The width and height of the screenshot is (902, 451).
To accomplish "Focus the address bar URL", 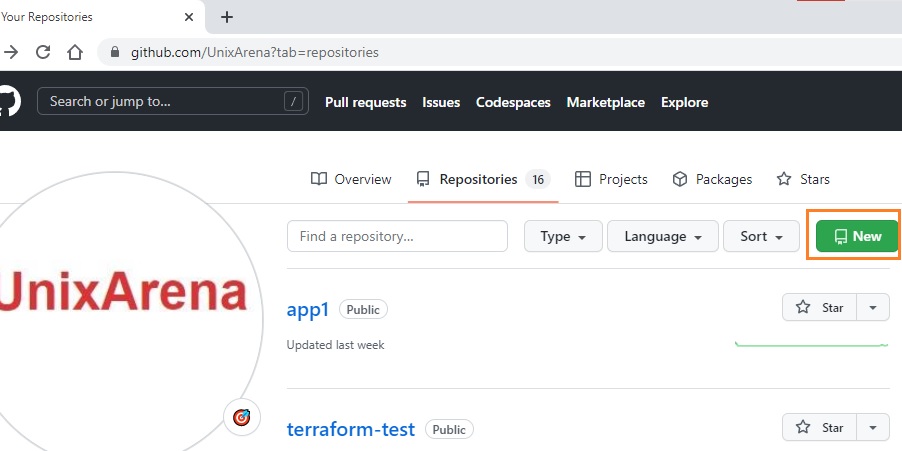I will [x=255, y=52].
